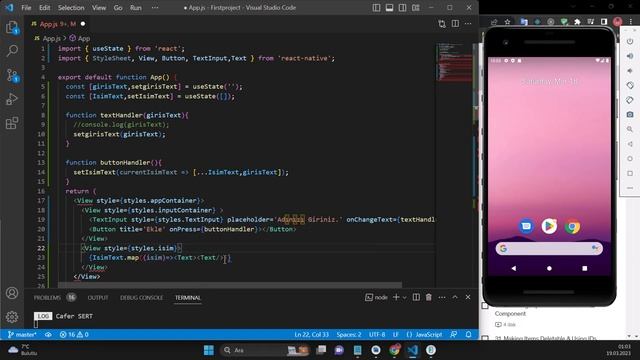The width and height of the screenshot is (640, 360).
Task: Open the Edit menu
Action: click(x=44, y=7)
